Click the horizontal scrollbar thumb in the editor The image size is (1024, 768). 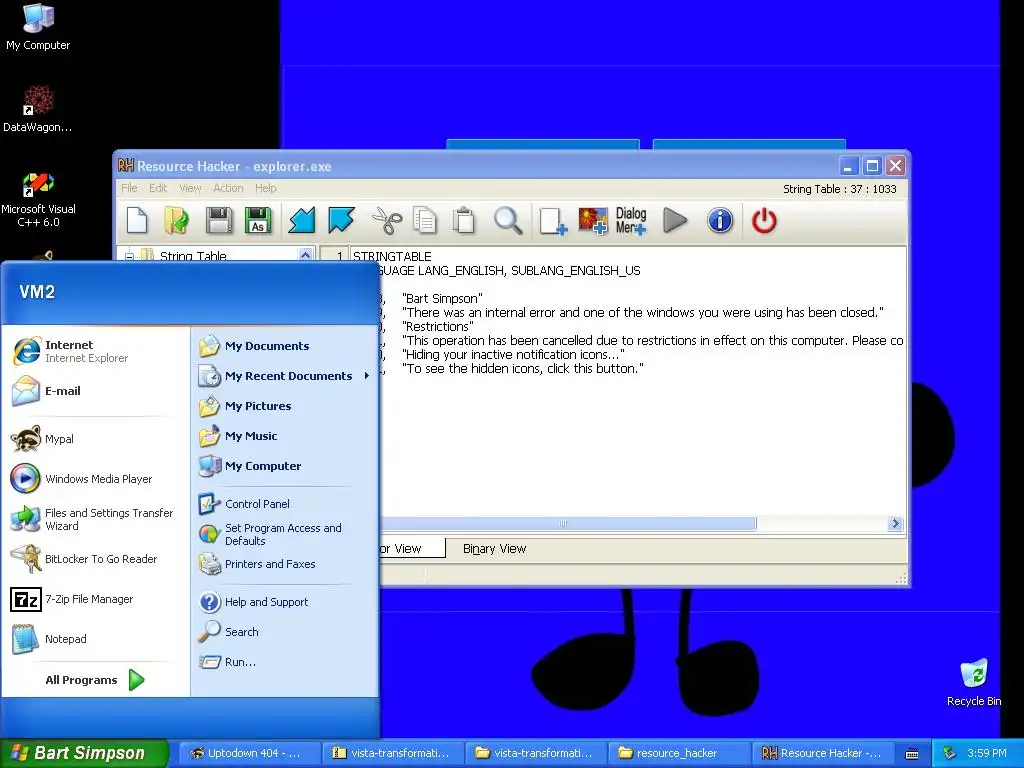pos(568,524)
